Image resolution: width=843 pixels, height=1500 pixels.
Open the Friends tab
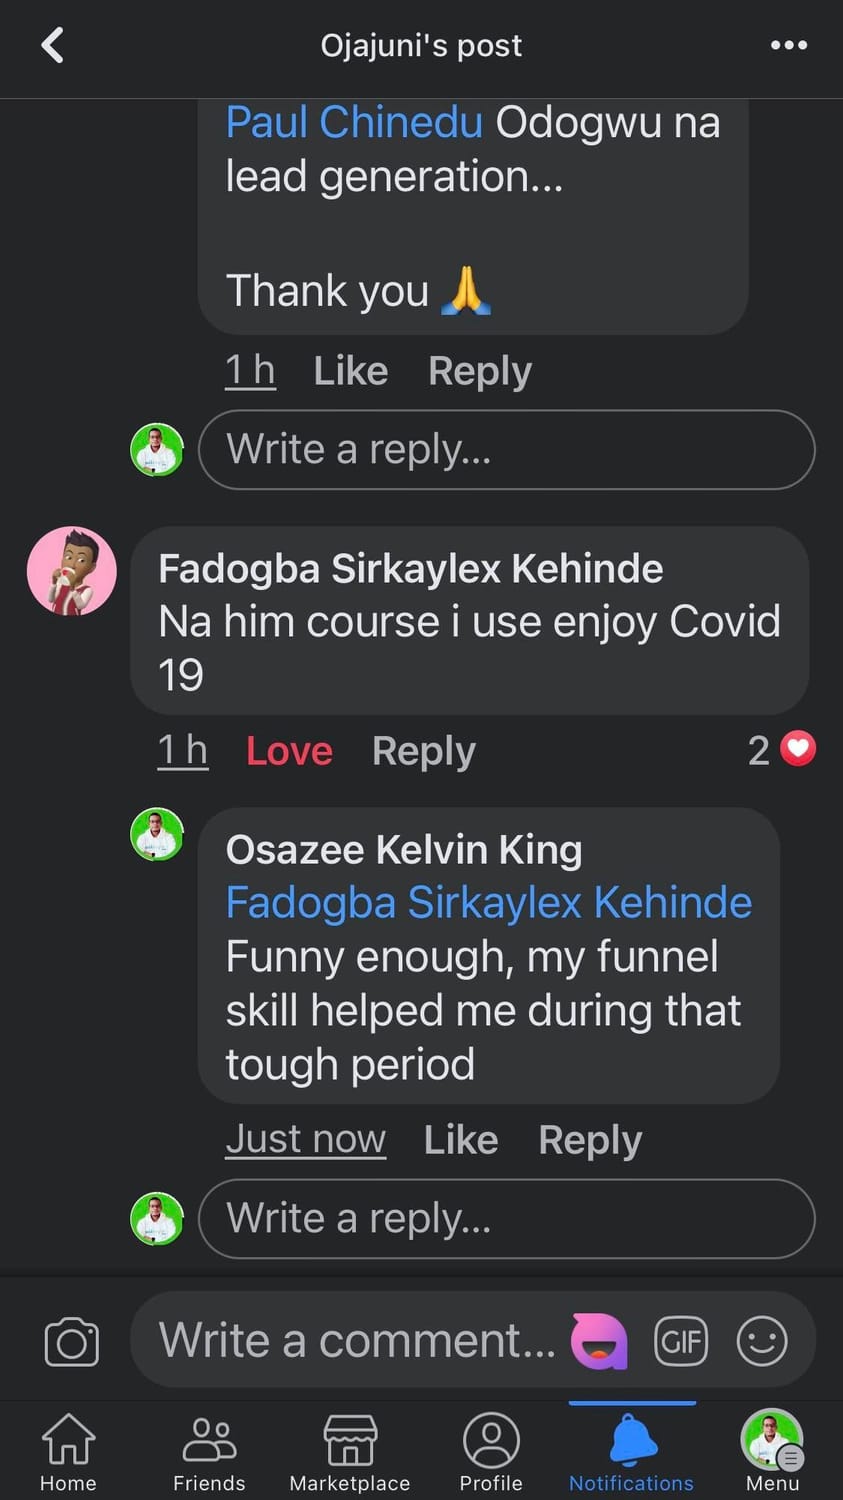(x=209, y=1452)
